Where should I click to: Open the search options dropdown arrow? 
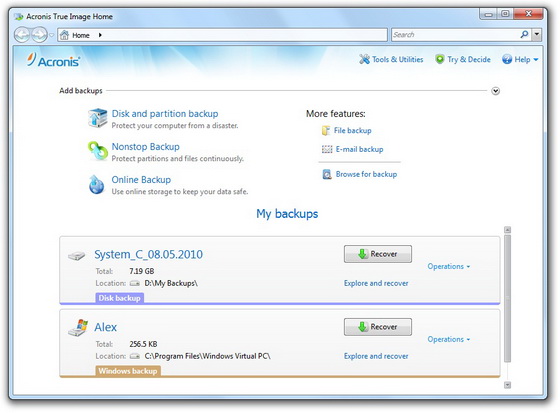tap(537, 35)
